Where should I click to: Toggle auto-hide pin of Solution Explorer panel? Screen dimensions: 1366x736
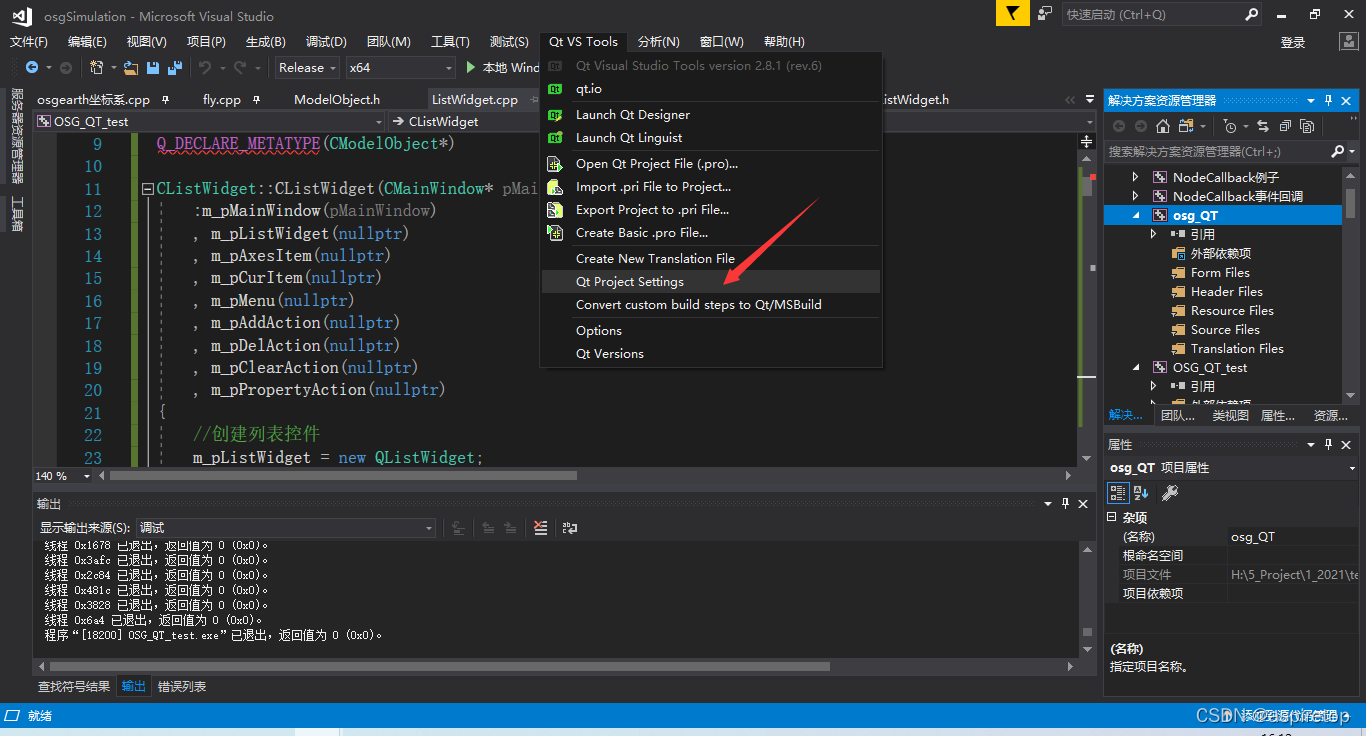coord(1329,100)
